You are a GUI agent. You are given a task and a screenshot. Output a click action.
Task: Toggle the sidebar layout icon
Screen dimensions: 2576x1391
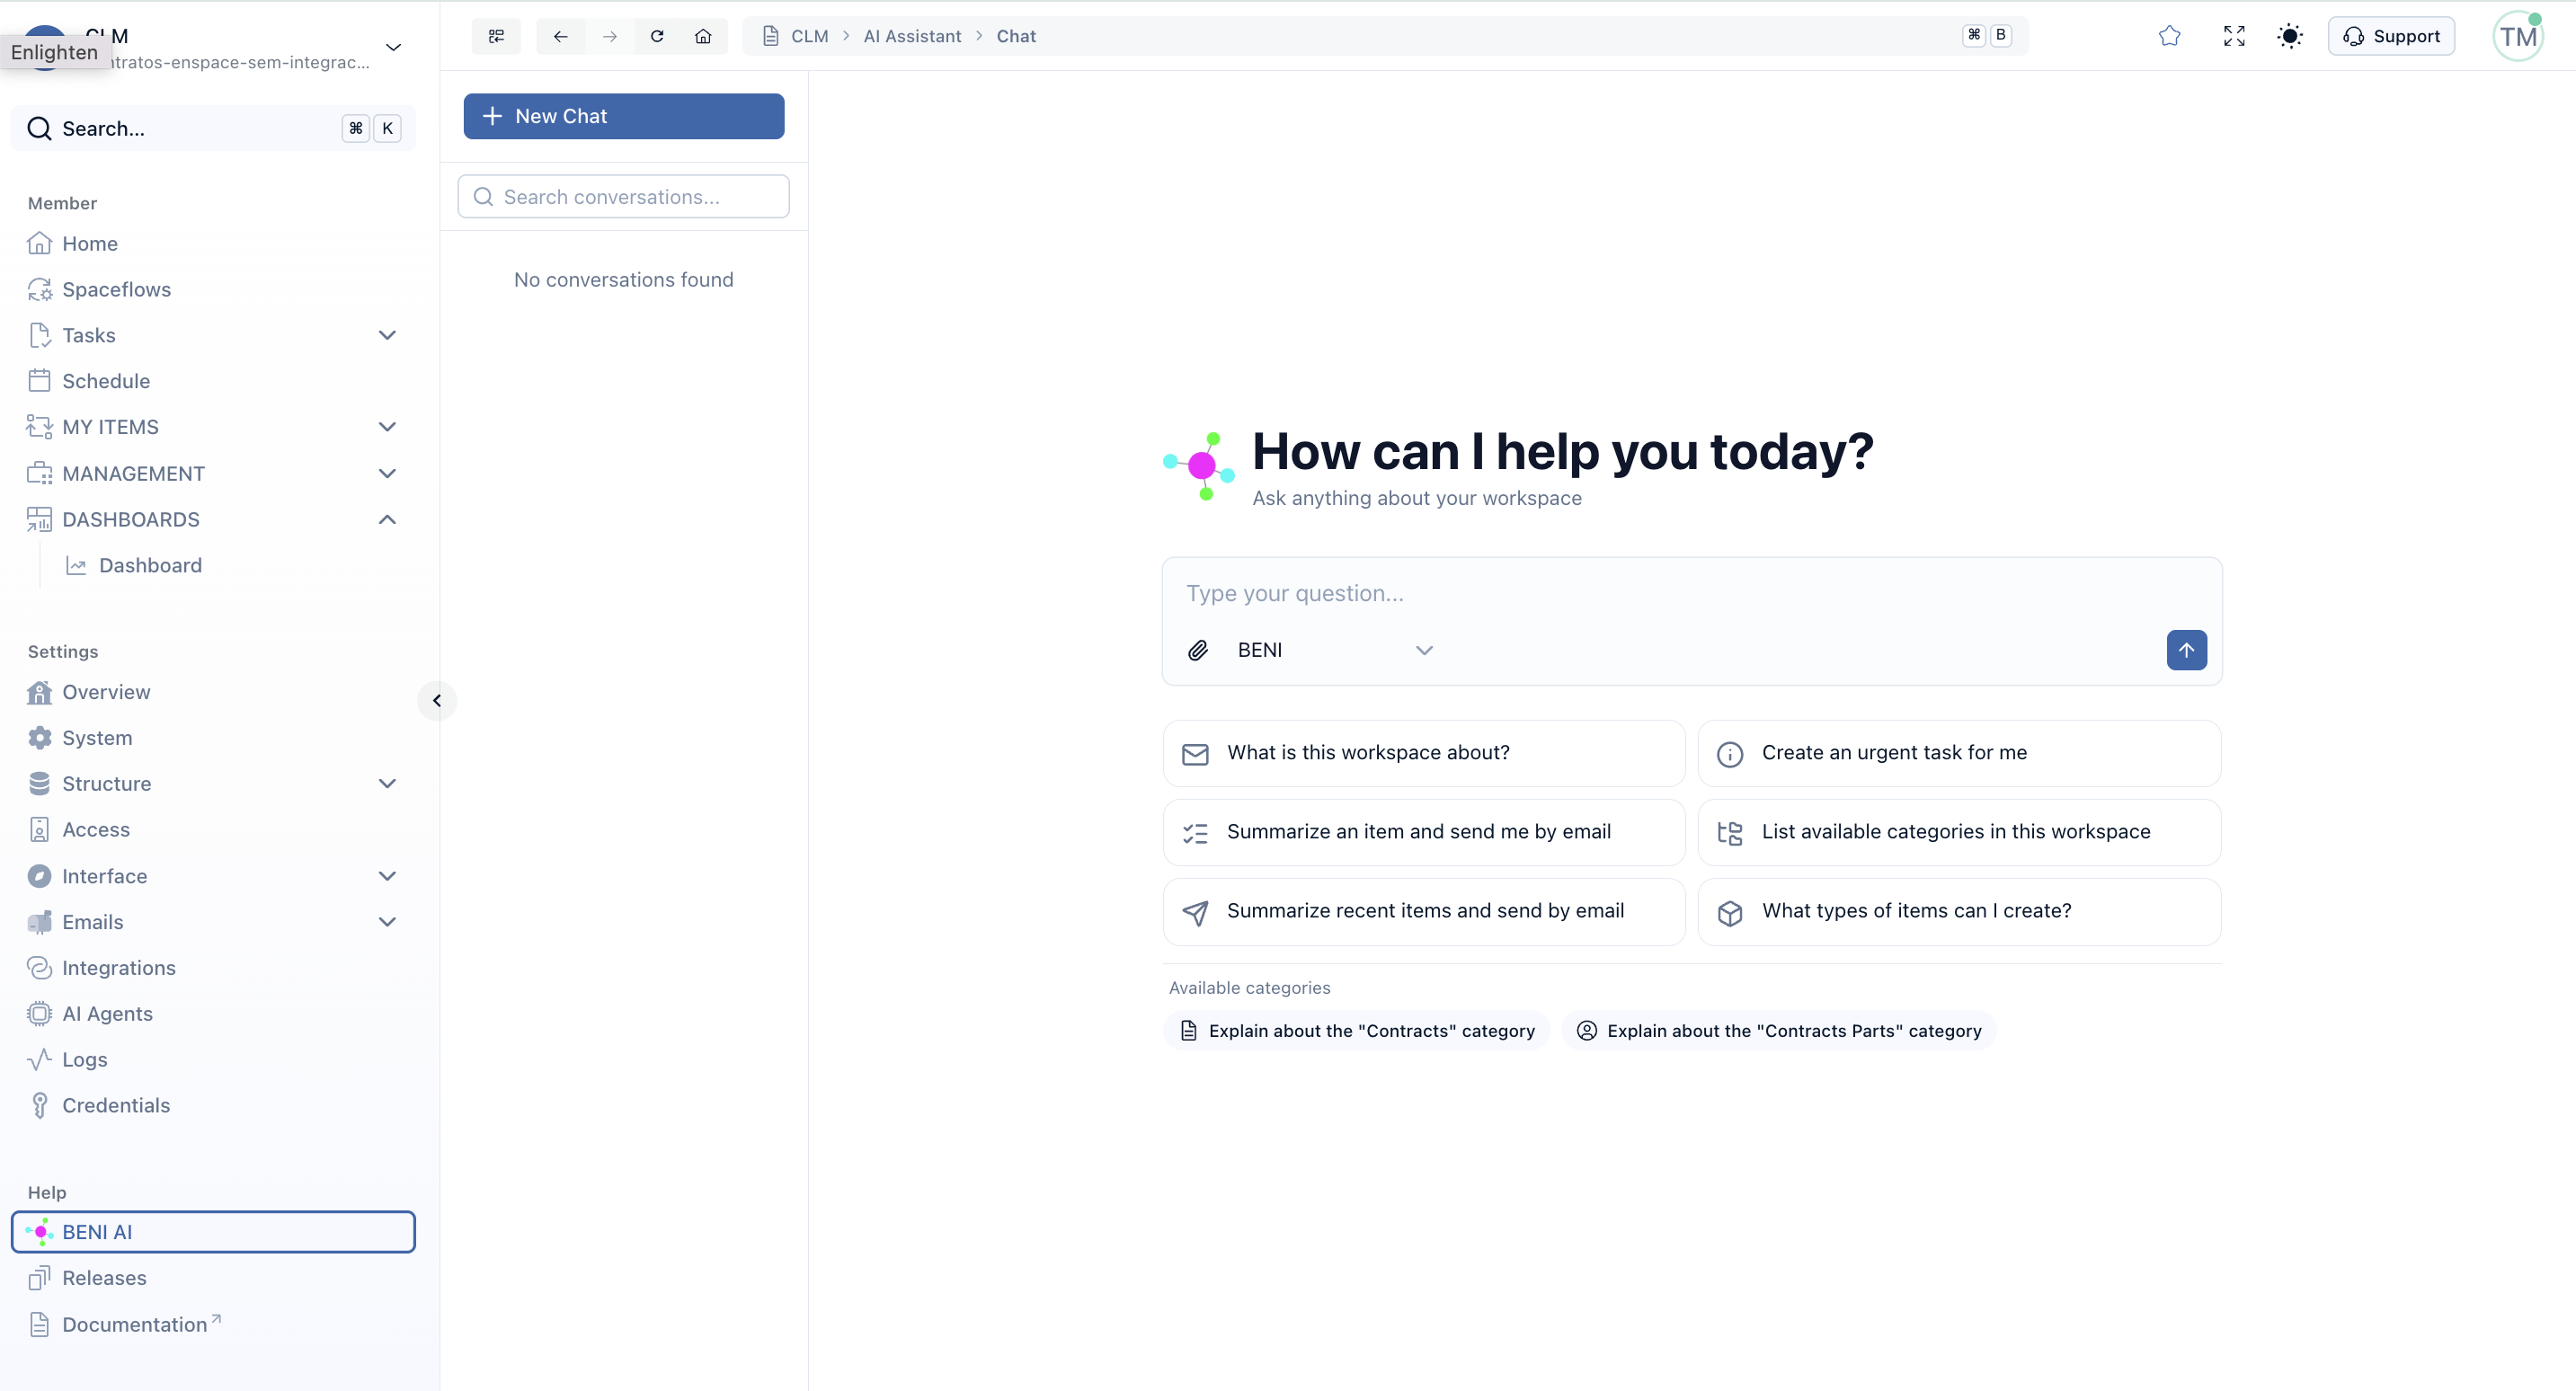496,36
